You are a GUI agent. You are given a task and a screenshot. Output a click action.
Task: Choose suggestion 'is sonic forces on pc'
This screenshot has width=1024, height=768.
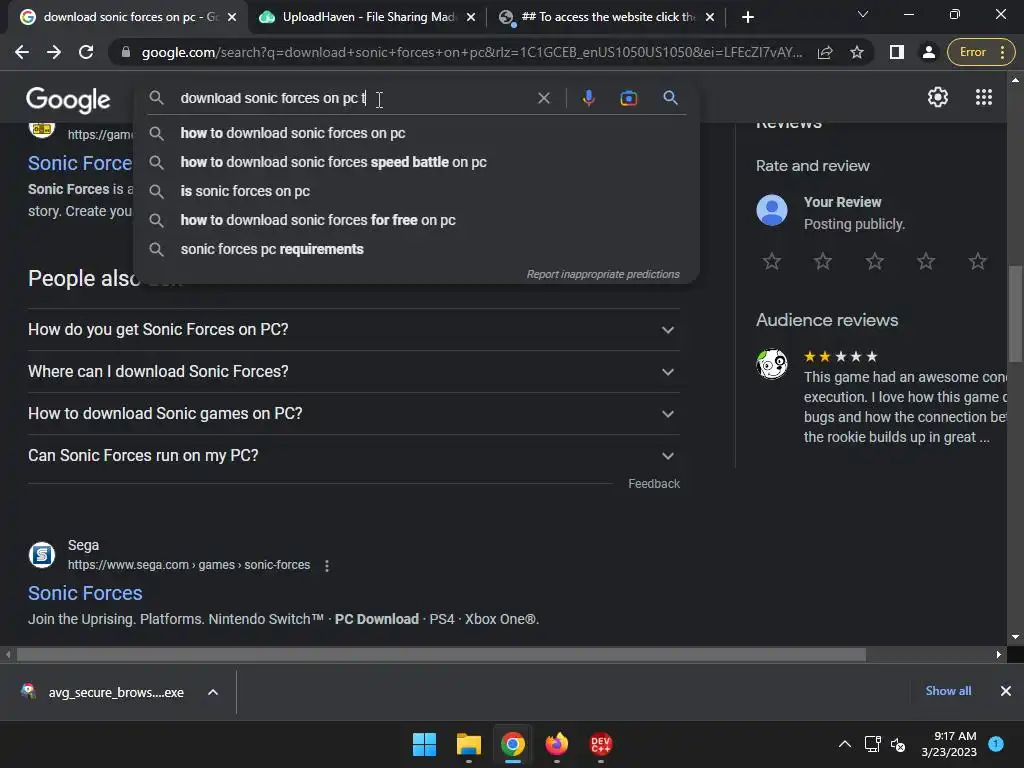point(417,191)
